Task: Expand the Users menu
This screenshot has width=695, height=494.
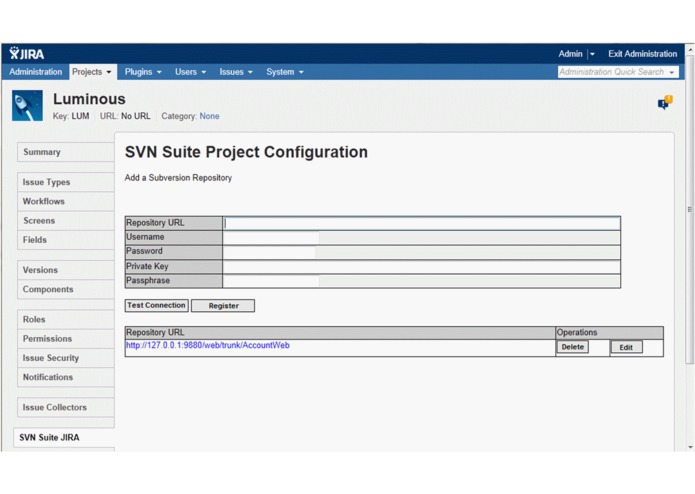Action: (190, 72)
